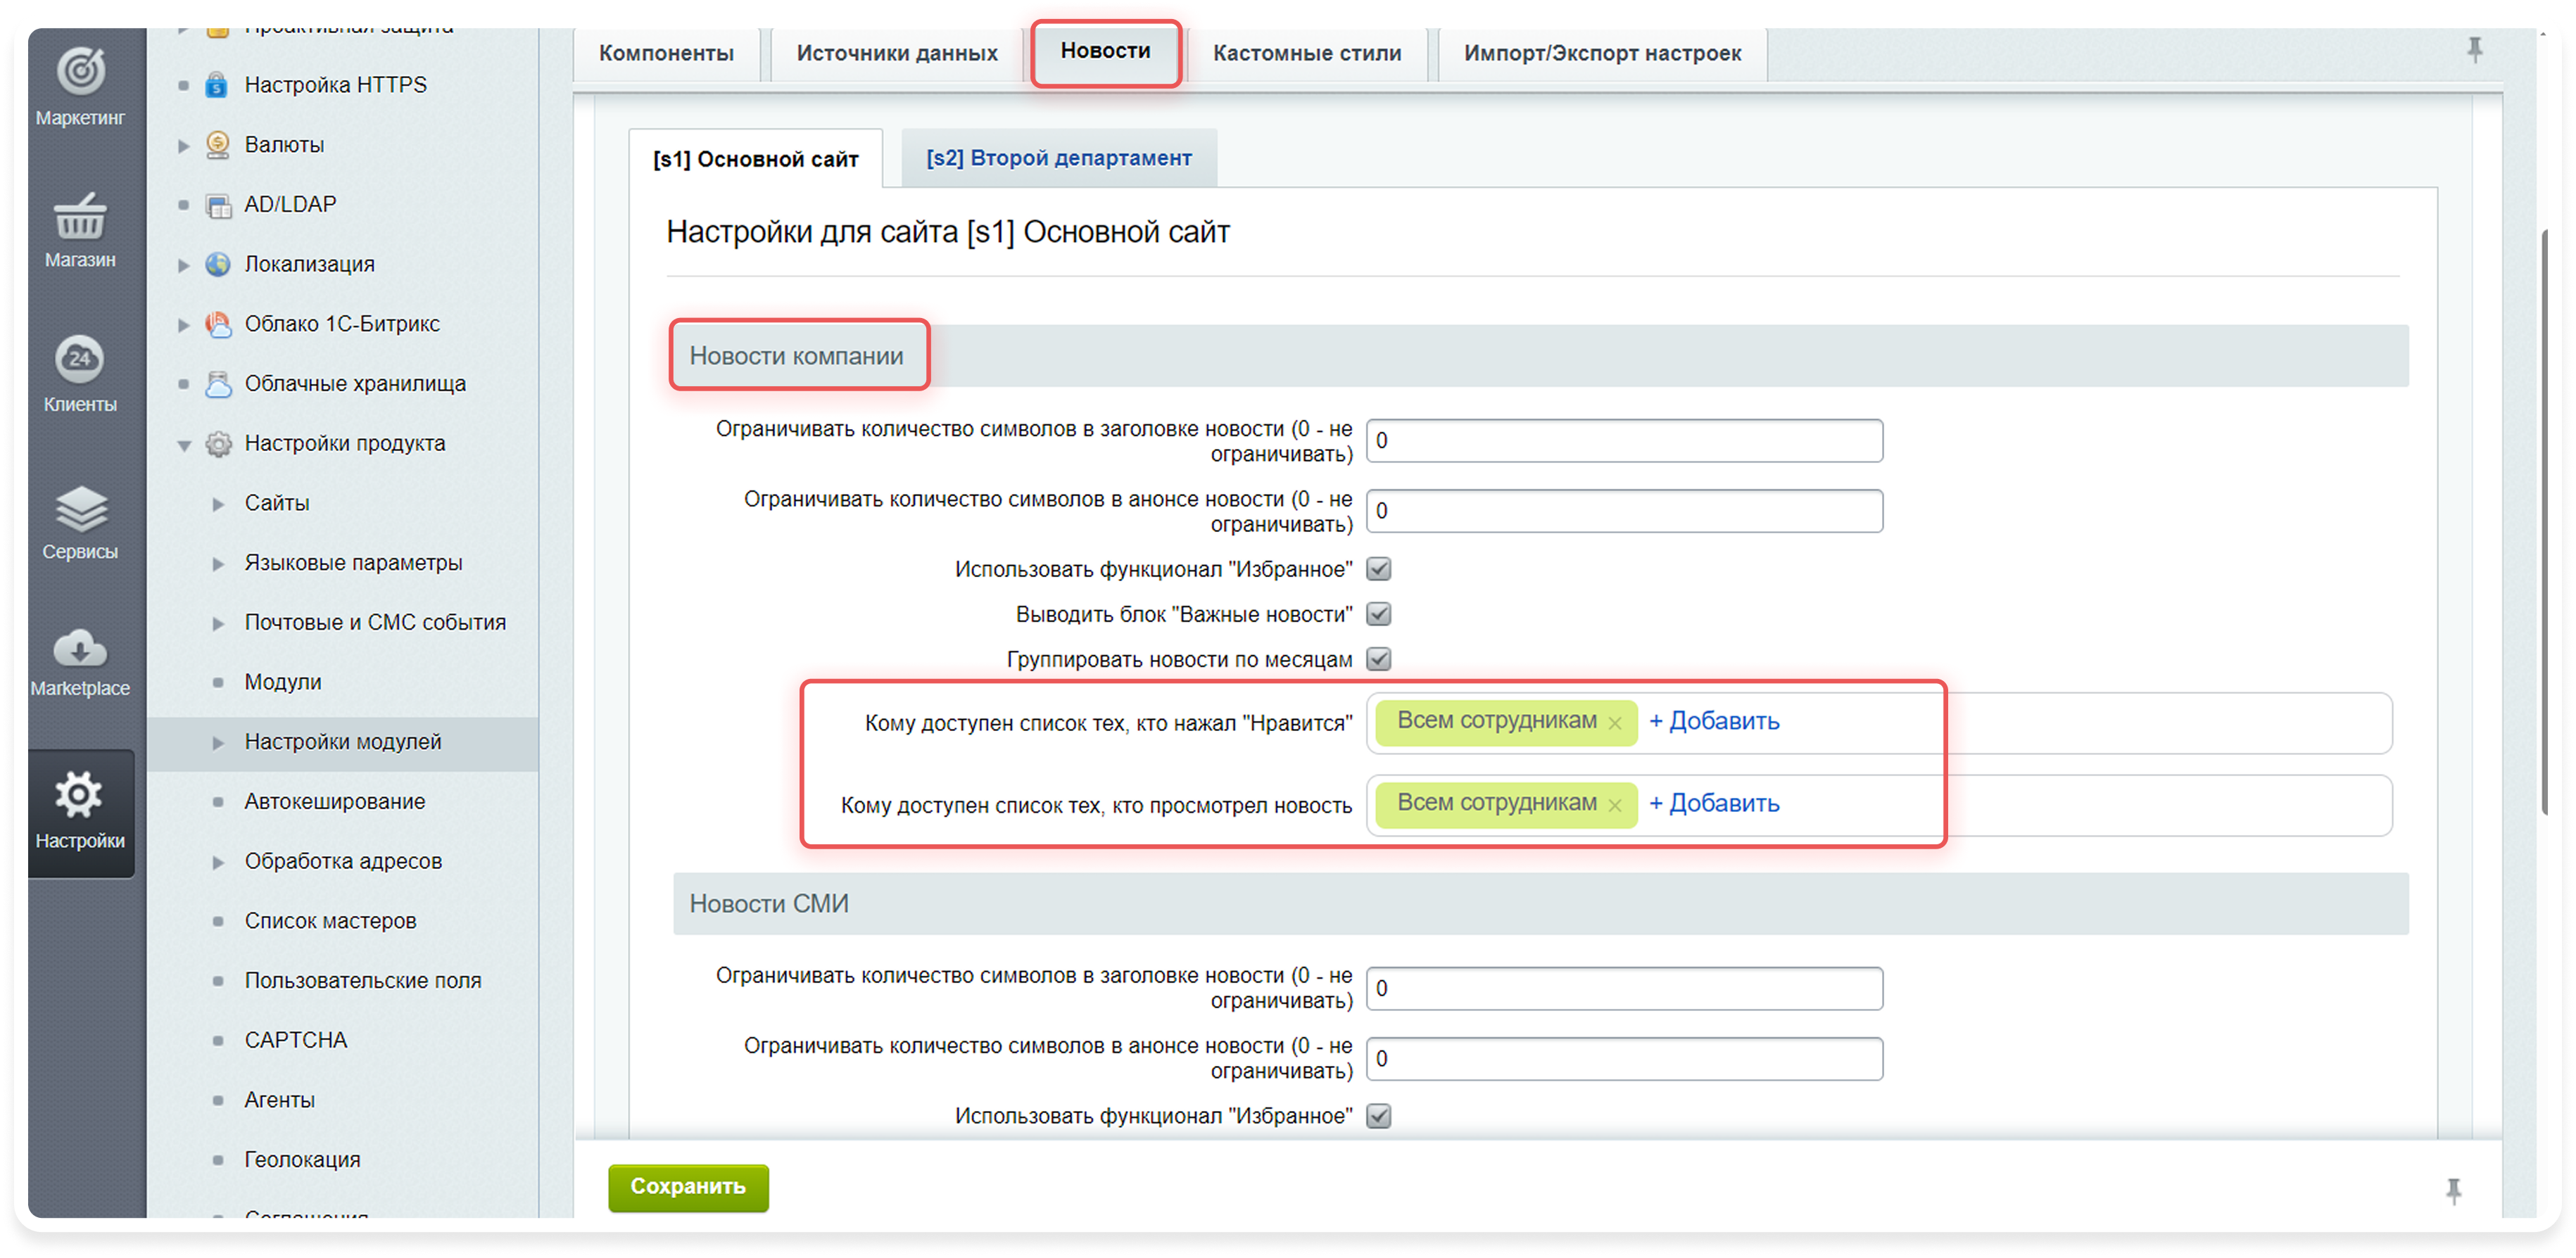
Task: Toggle company news 'Избранное' functionality checkbox
Action: [x=1379, y=569]
